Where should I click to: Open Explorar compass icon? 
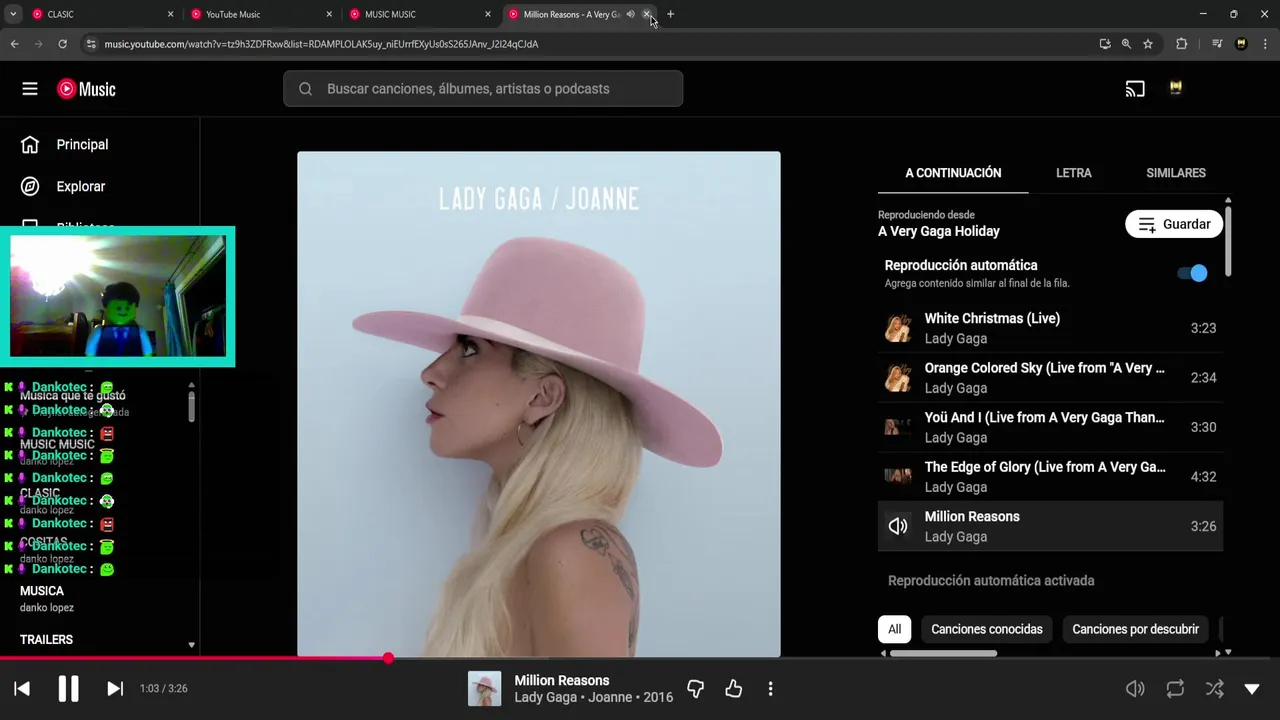(x=30, y=186)
